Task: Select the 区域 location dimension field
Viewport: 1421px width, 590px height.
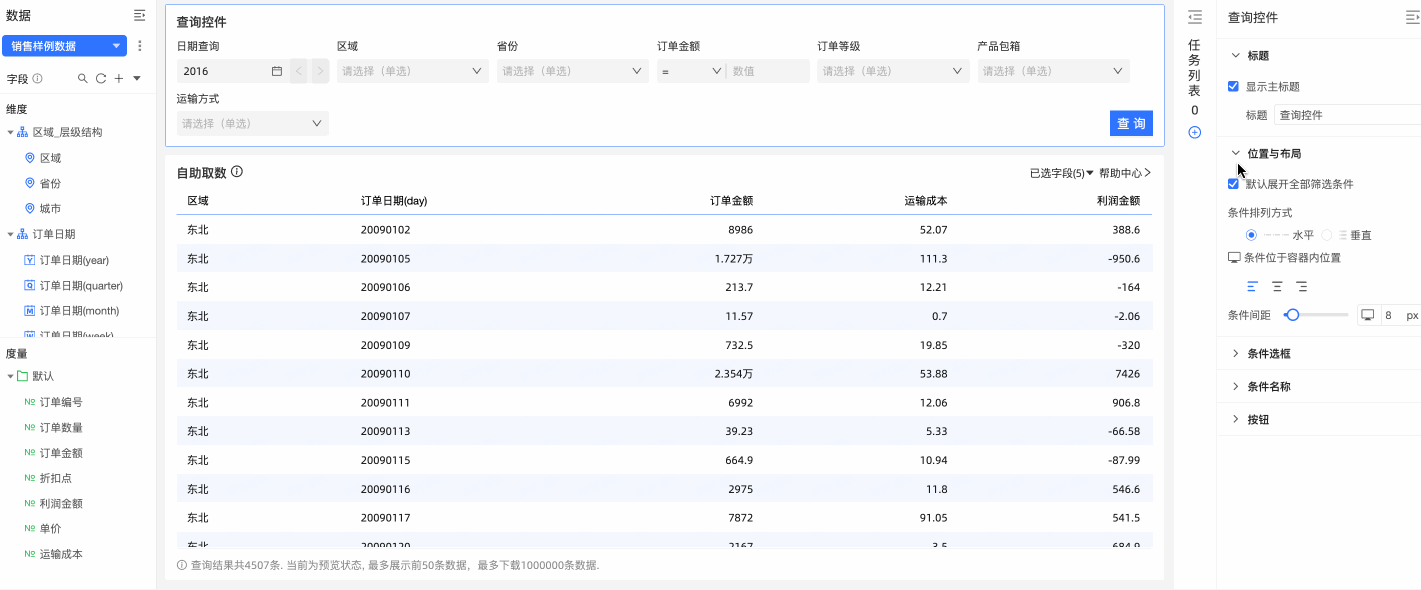Action: [50, 158]
